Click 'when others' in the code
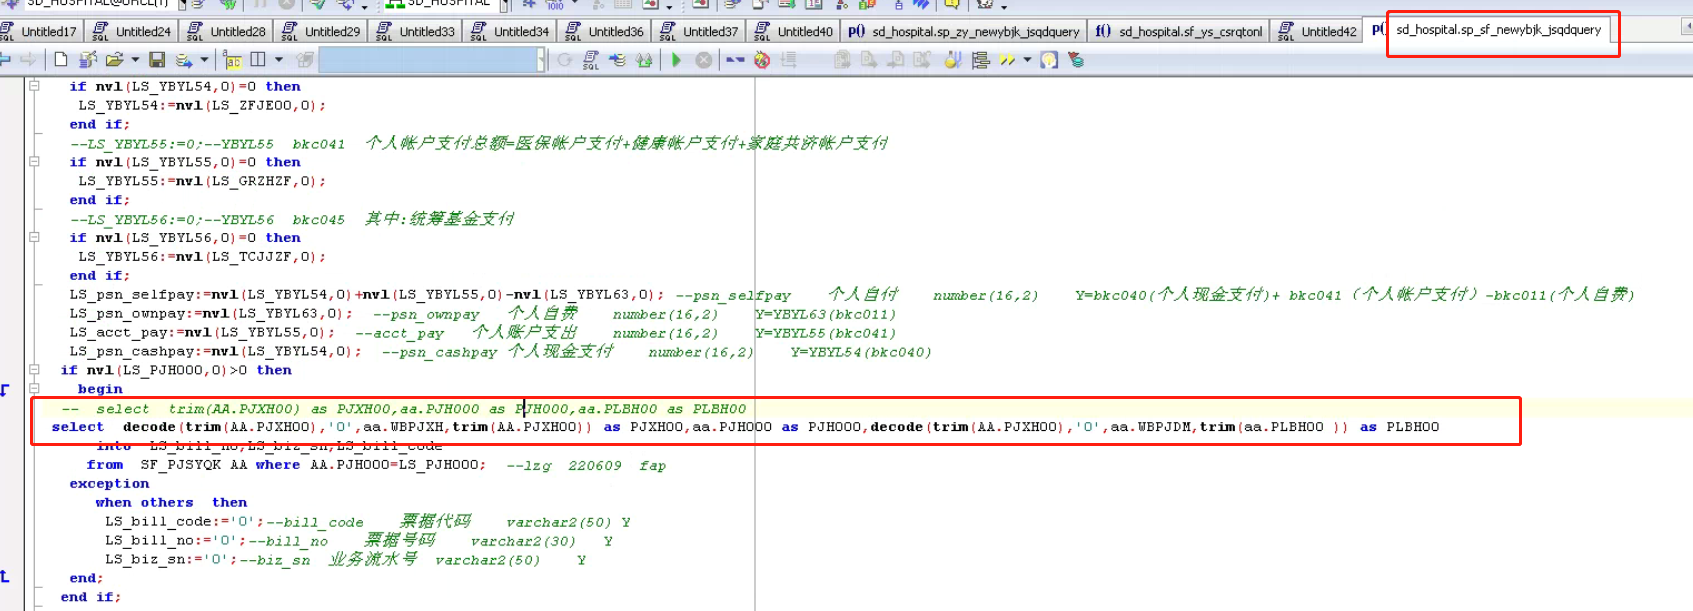Image resolution: width=1693 pixels, height=611 pixels. tap(144, 502)
